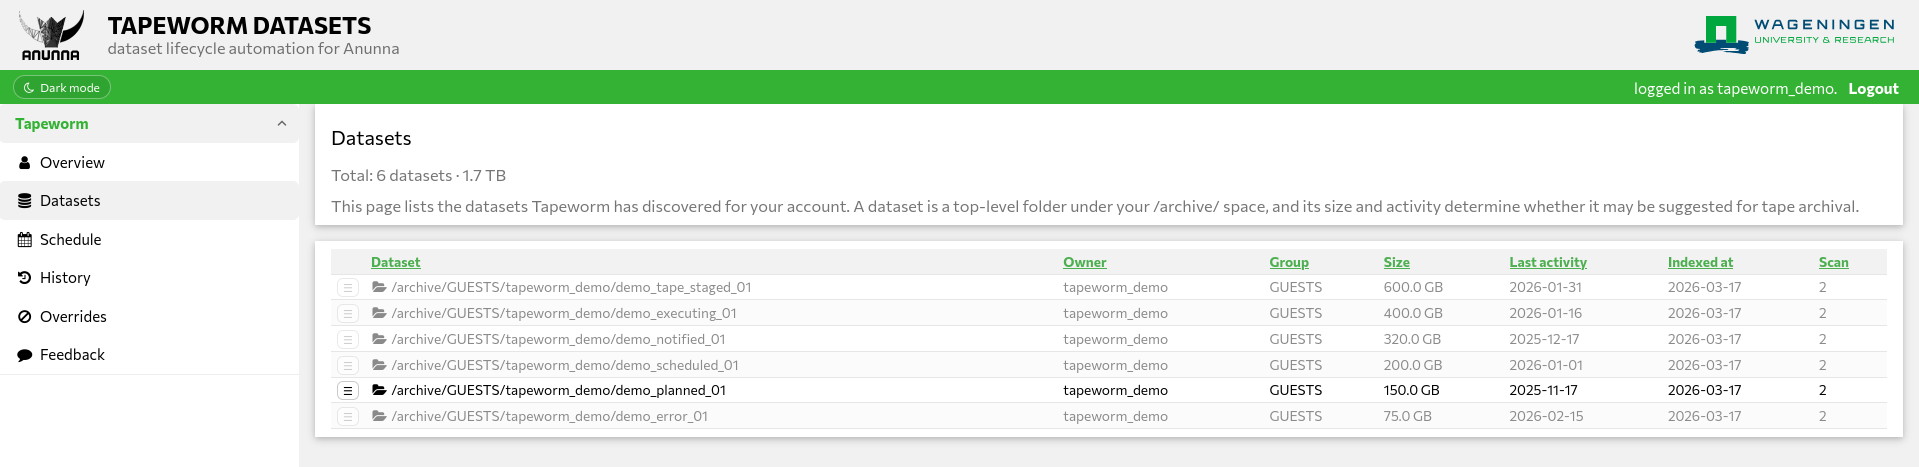Click the Anunna logo icon

pos(51,36)
